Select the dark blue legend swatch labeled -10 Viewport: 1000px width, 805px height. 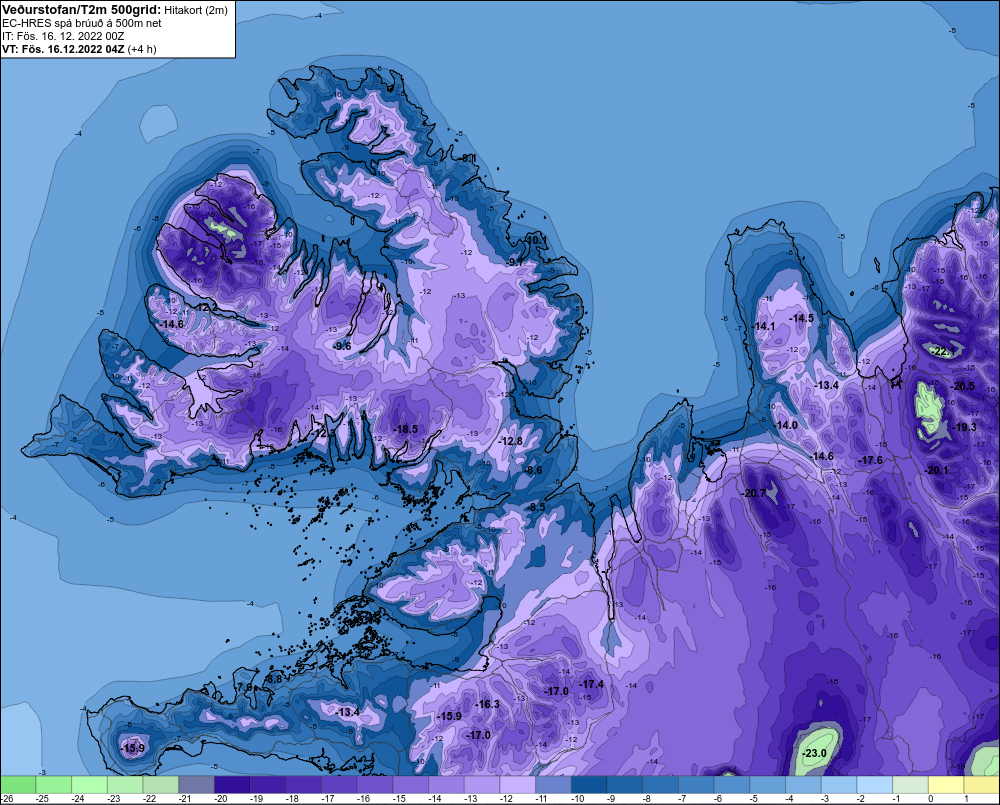click(589, 784)
